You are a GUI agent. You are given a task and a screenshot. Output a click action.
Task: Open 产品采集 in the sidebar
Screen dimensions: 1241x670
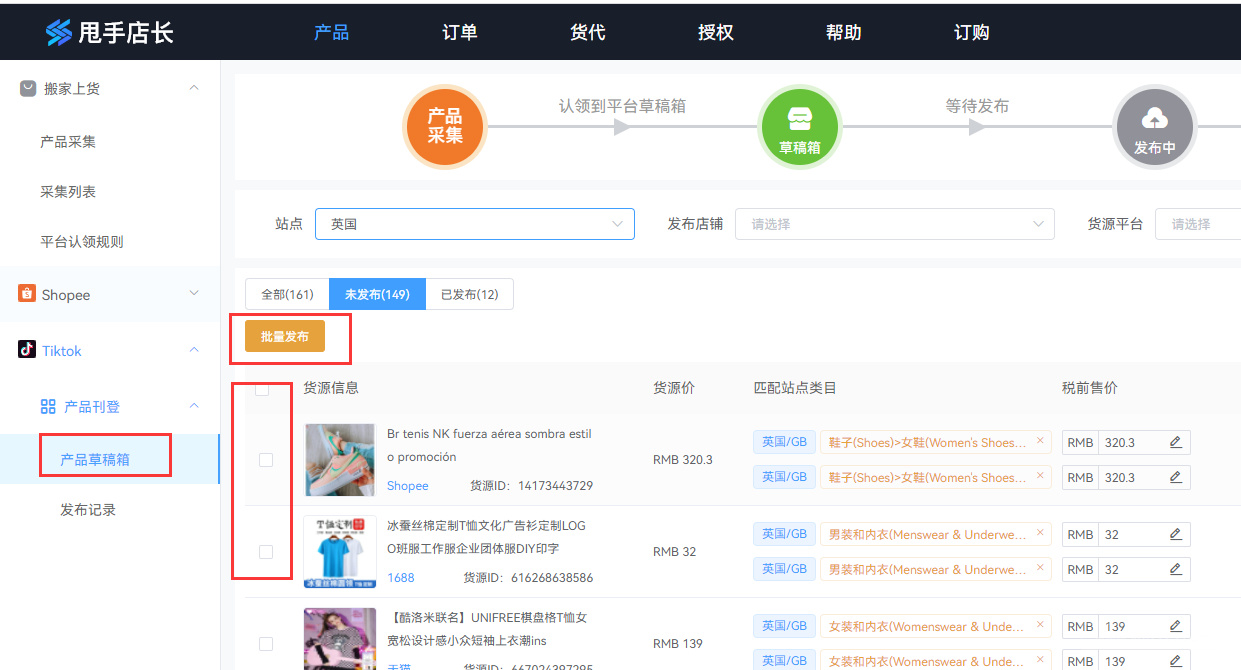[x=68, y=142]
